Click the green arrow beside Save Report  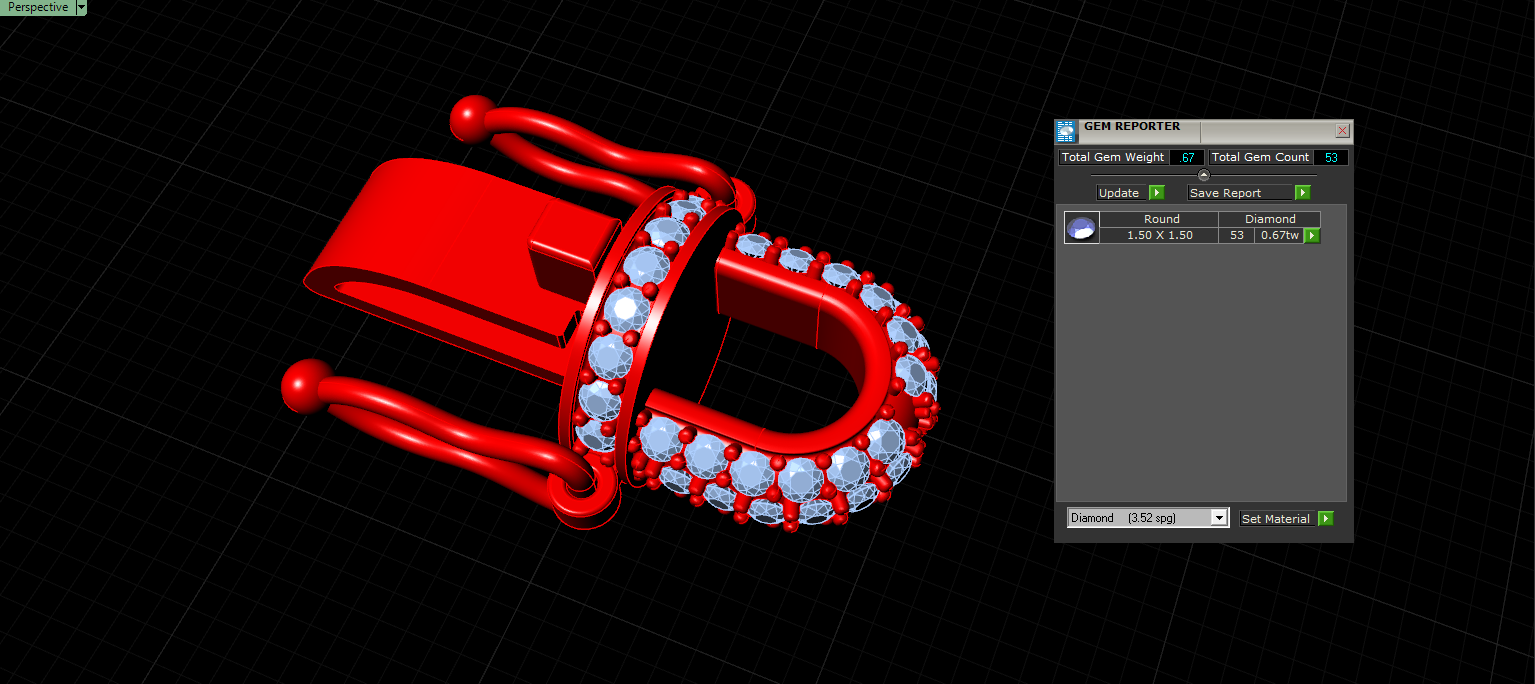point(1302,193)
